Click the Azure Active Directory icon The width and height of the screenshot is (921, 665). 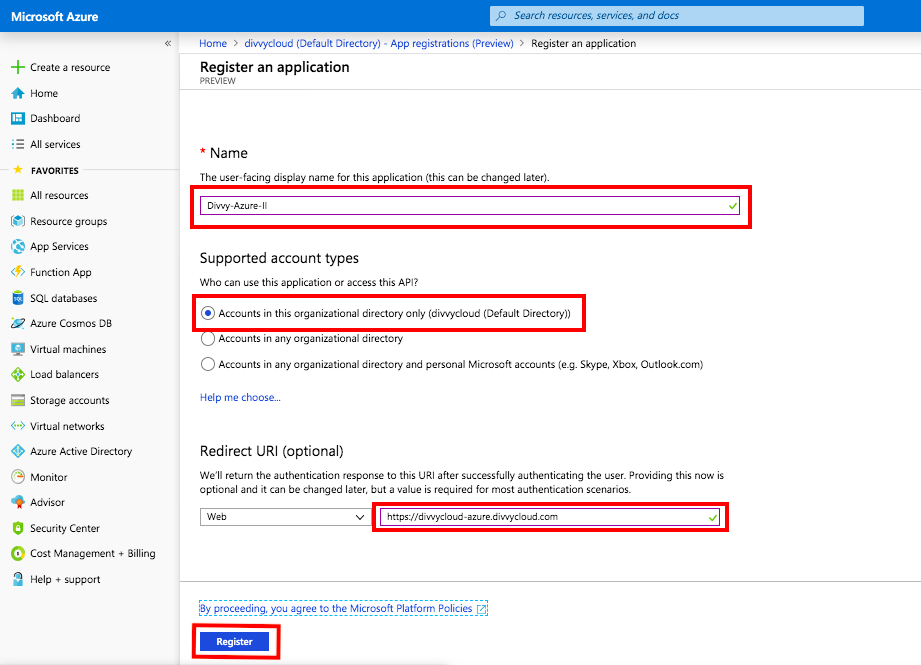click(x=18, y=451)
